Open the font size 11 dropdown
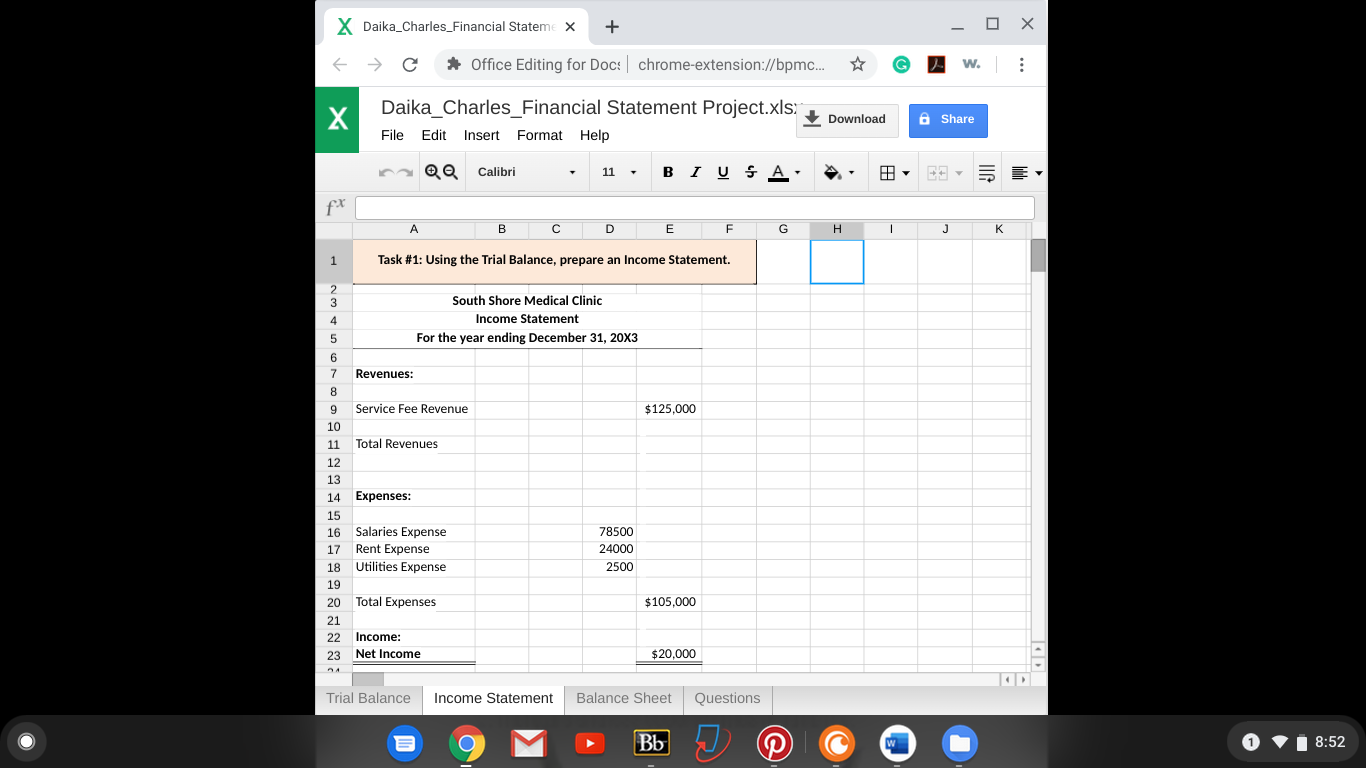 (618, 172)
